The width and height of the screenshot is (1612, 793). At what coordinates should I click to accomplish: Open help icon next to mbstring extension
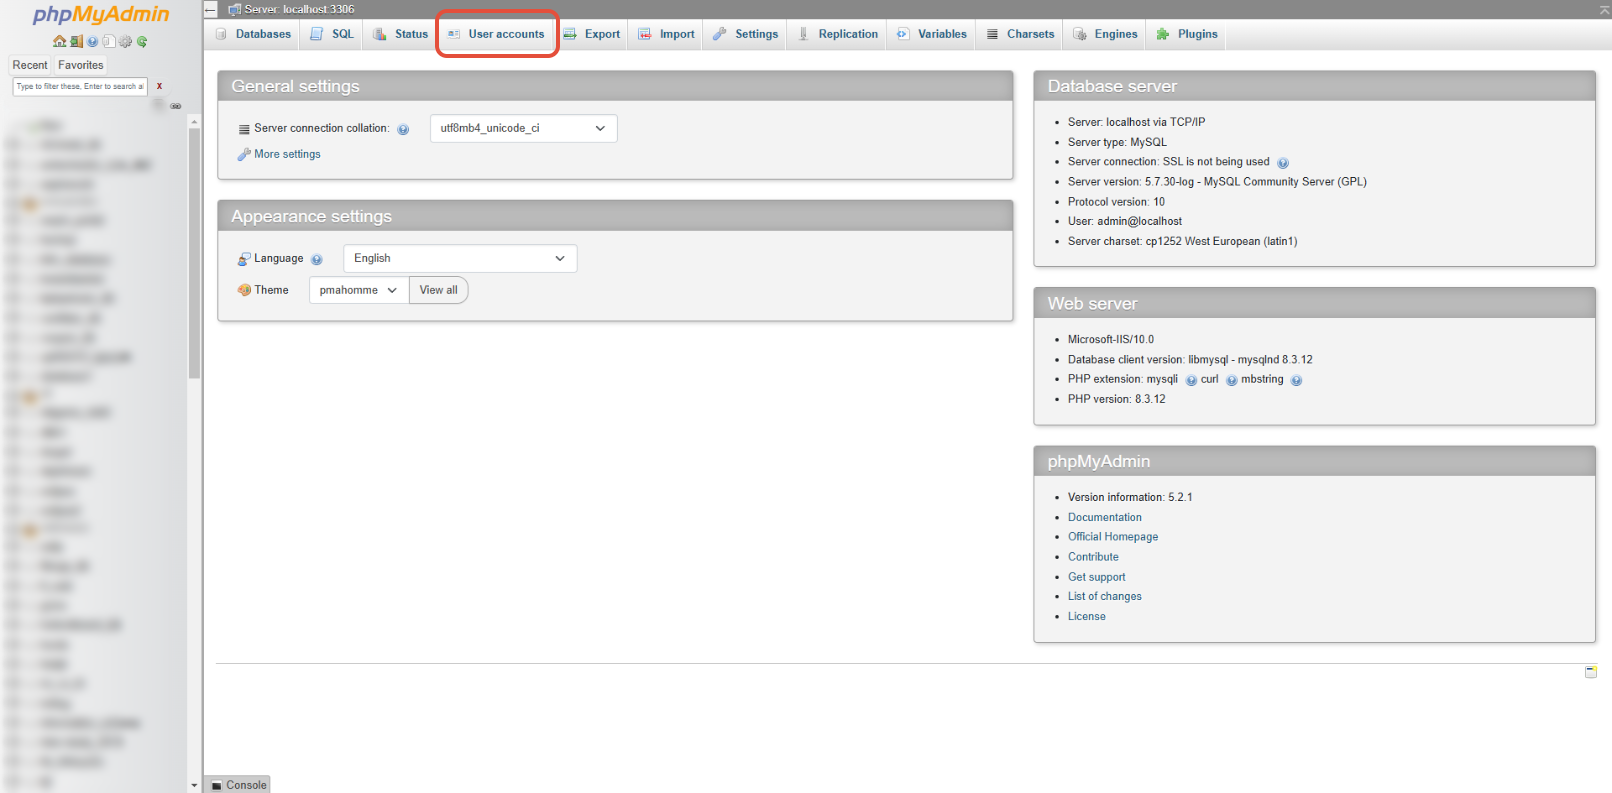pyautogui.click(x=1296, y=380)
